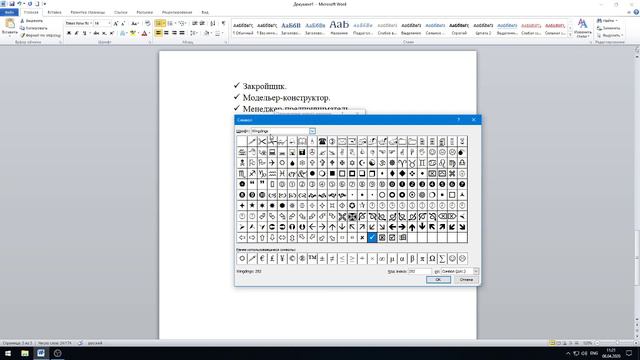This screenshot has height=360, width=640.
Task: Open the ribbon font size dropdown
Action: 109,23
